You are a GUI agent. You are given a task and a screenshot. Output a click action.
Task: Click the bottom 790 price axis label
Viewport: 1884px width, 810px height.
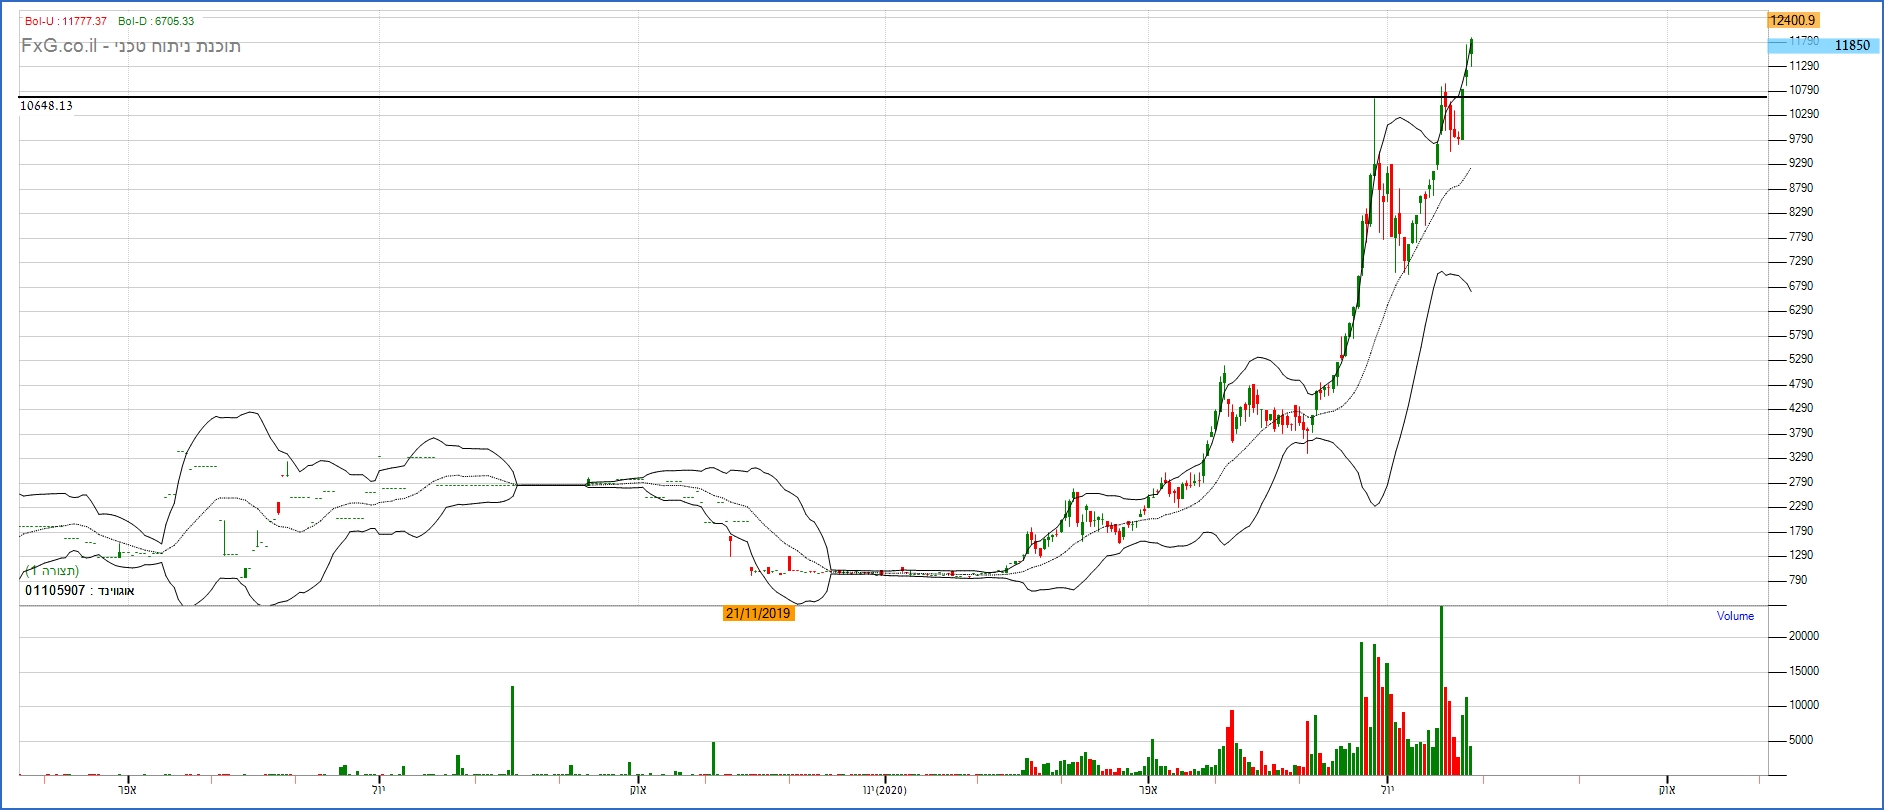[1798, 580]
